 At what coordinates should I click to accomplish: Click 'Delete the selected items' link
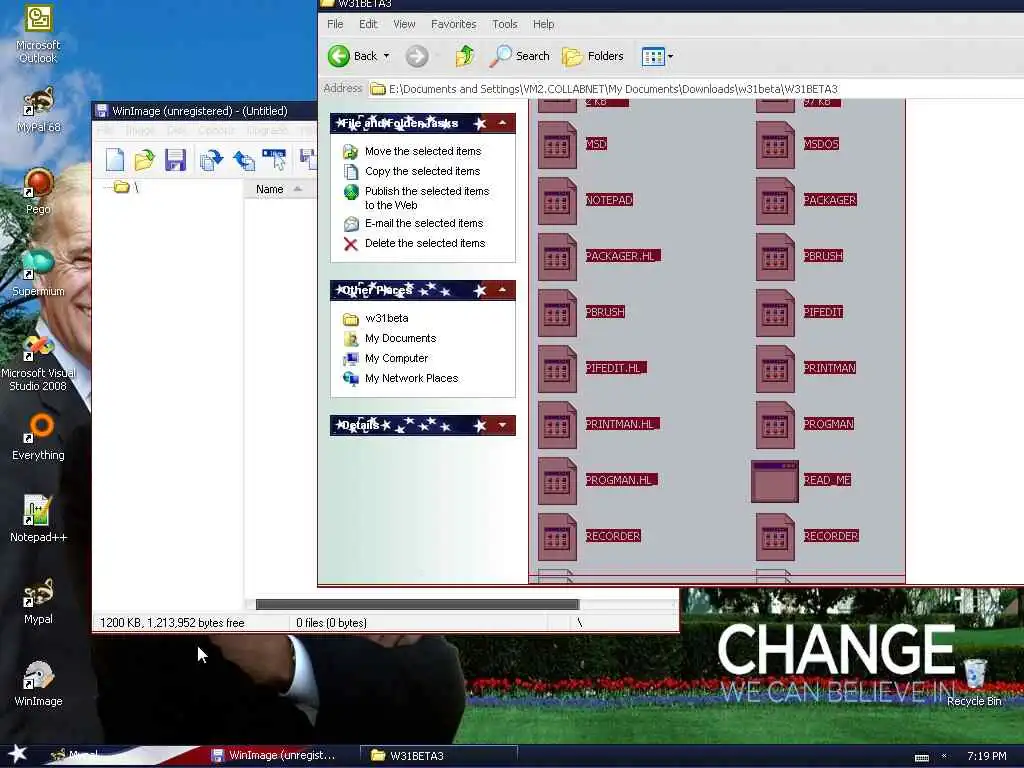[x=424, y=244]
